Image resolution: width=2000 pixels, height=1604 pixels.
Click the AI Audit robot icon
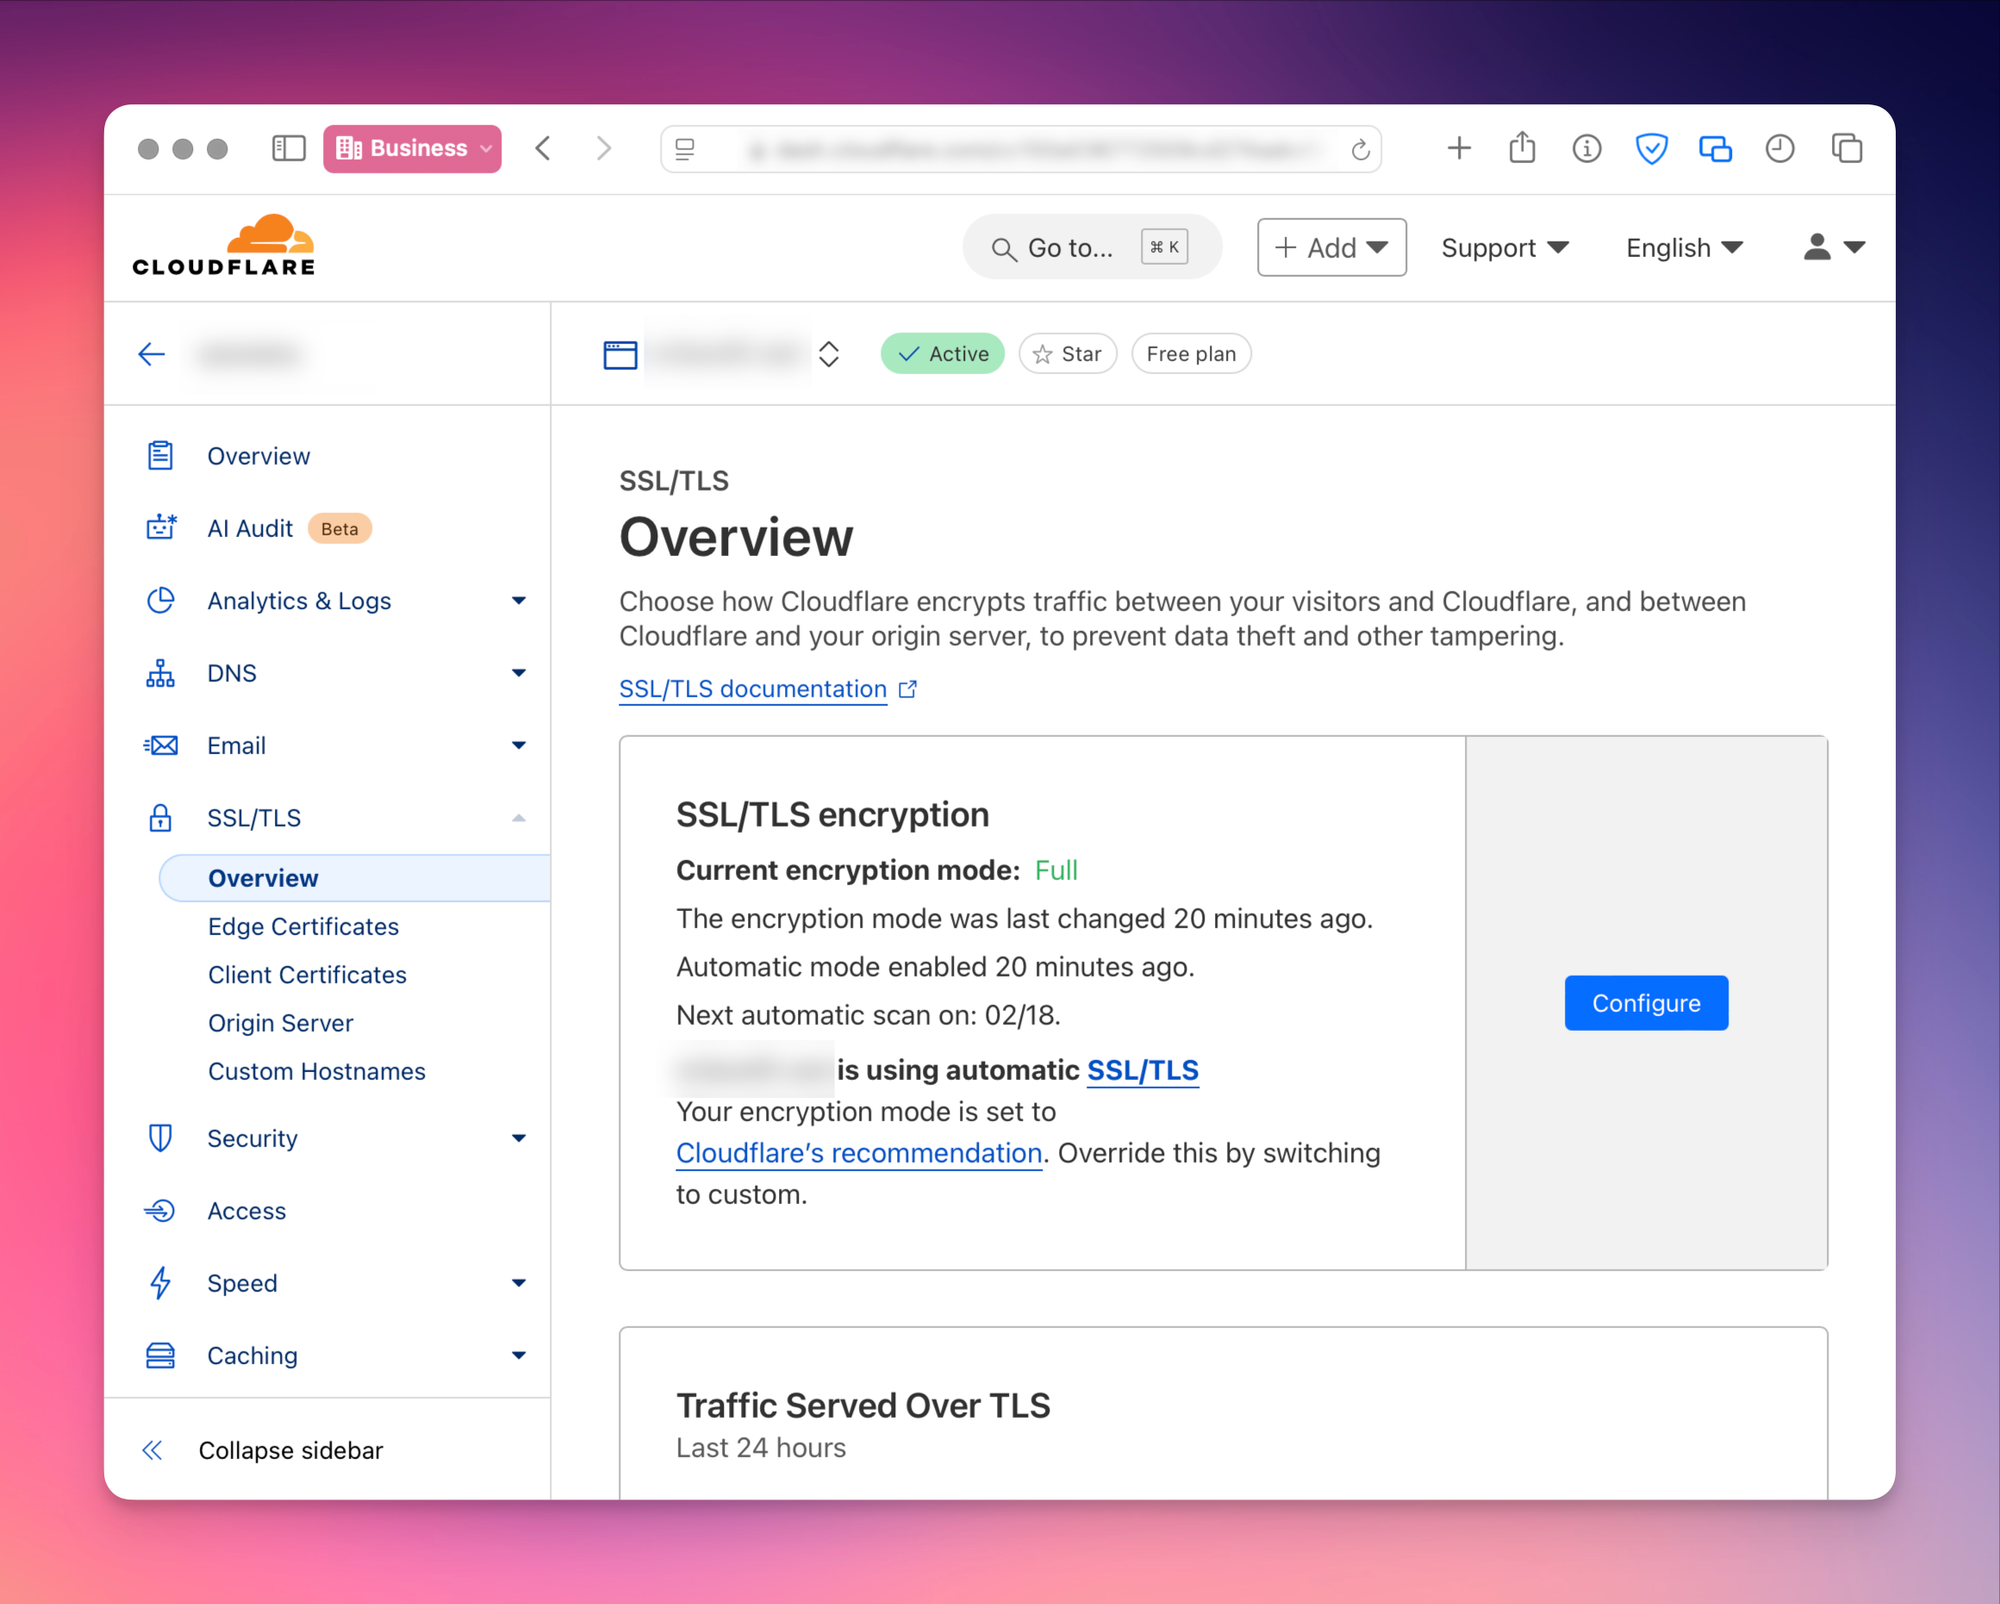161,528
